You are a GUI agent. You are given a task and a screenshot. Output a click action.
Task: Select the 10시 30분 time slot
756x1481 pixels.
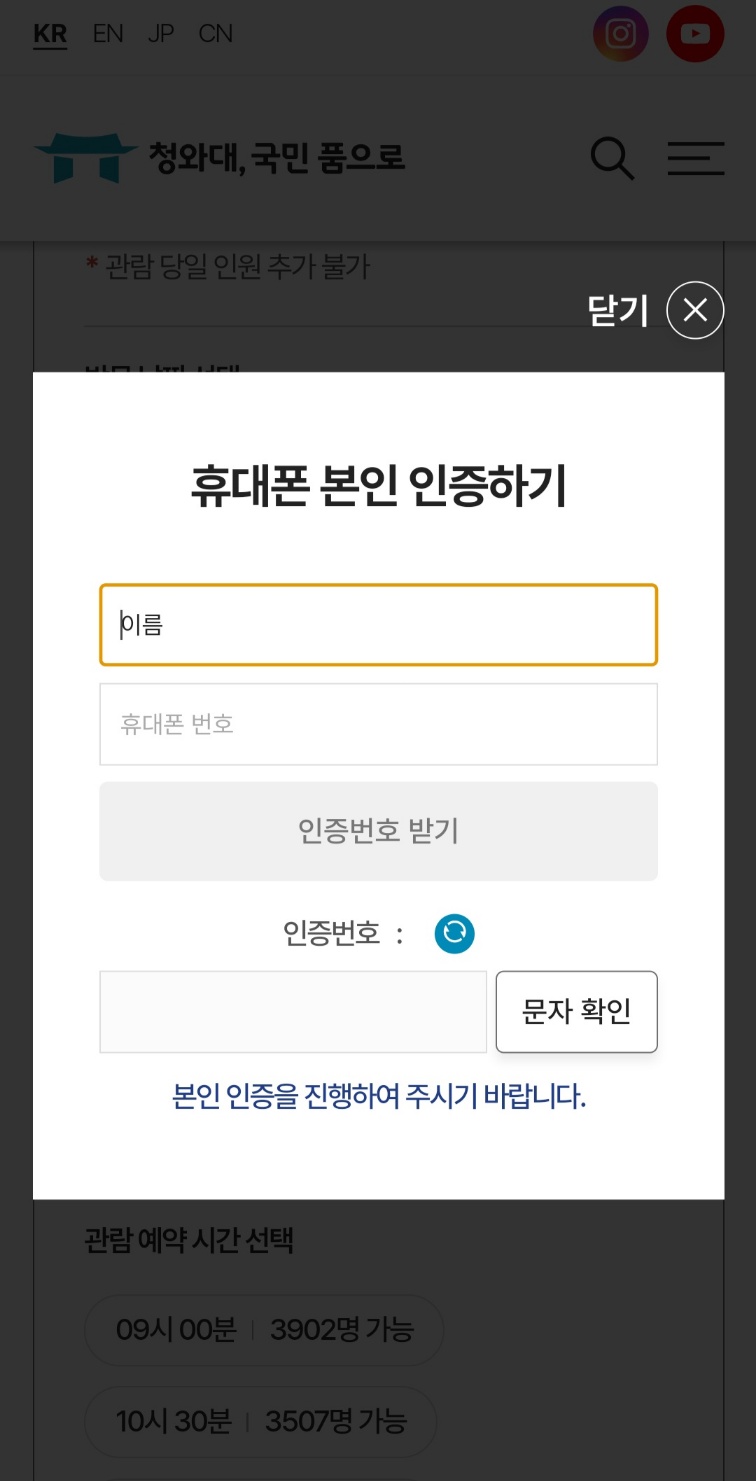coord(263,1421)
